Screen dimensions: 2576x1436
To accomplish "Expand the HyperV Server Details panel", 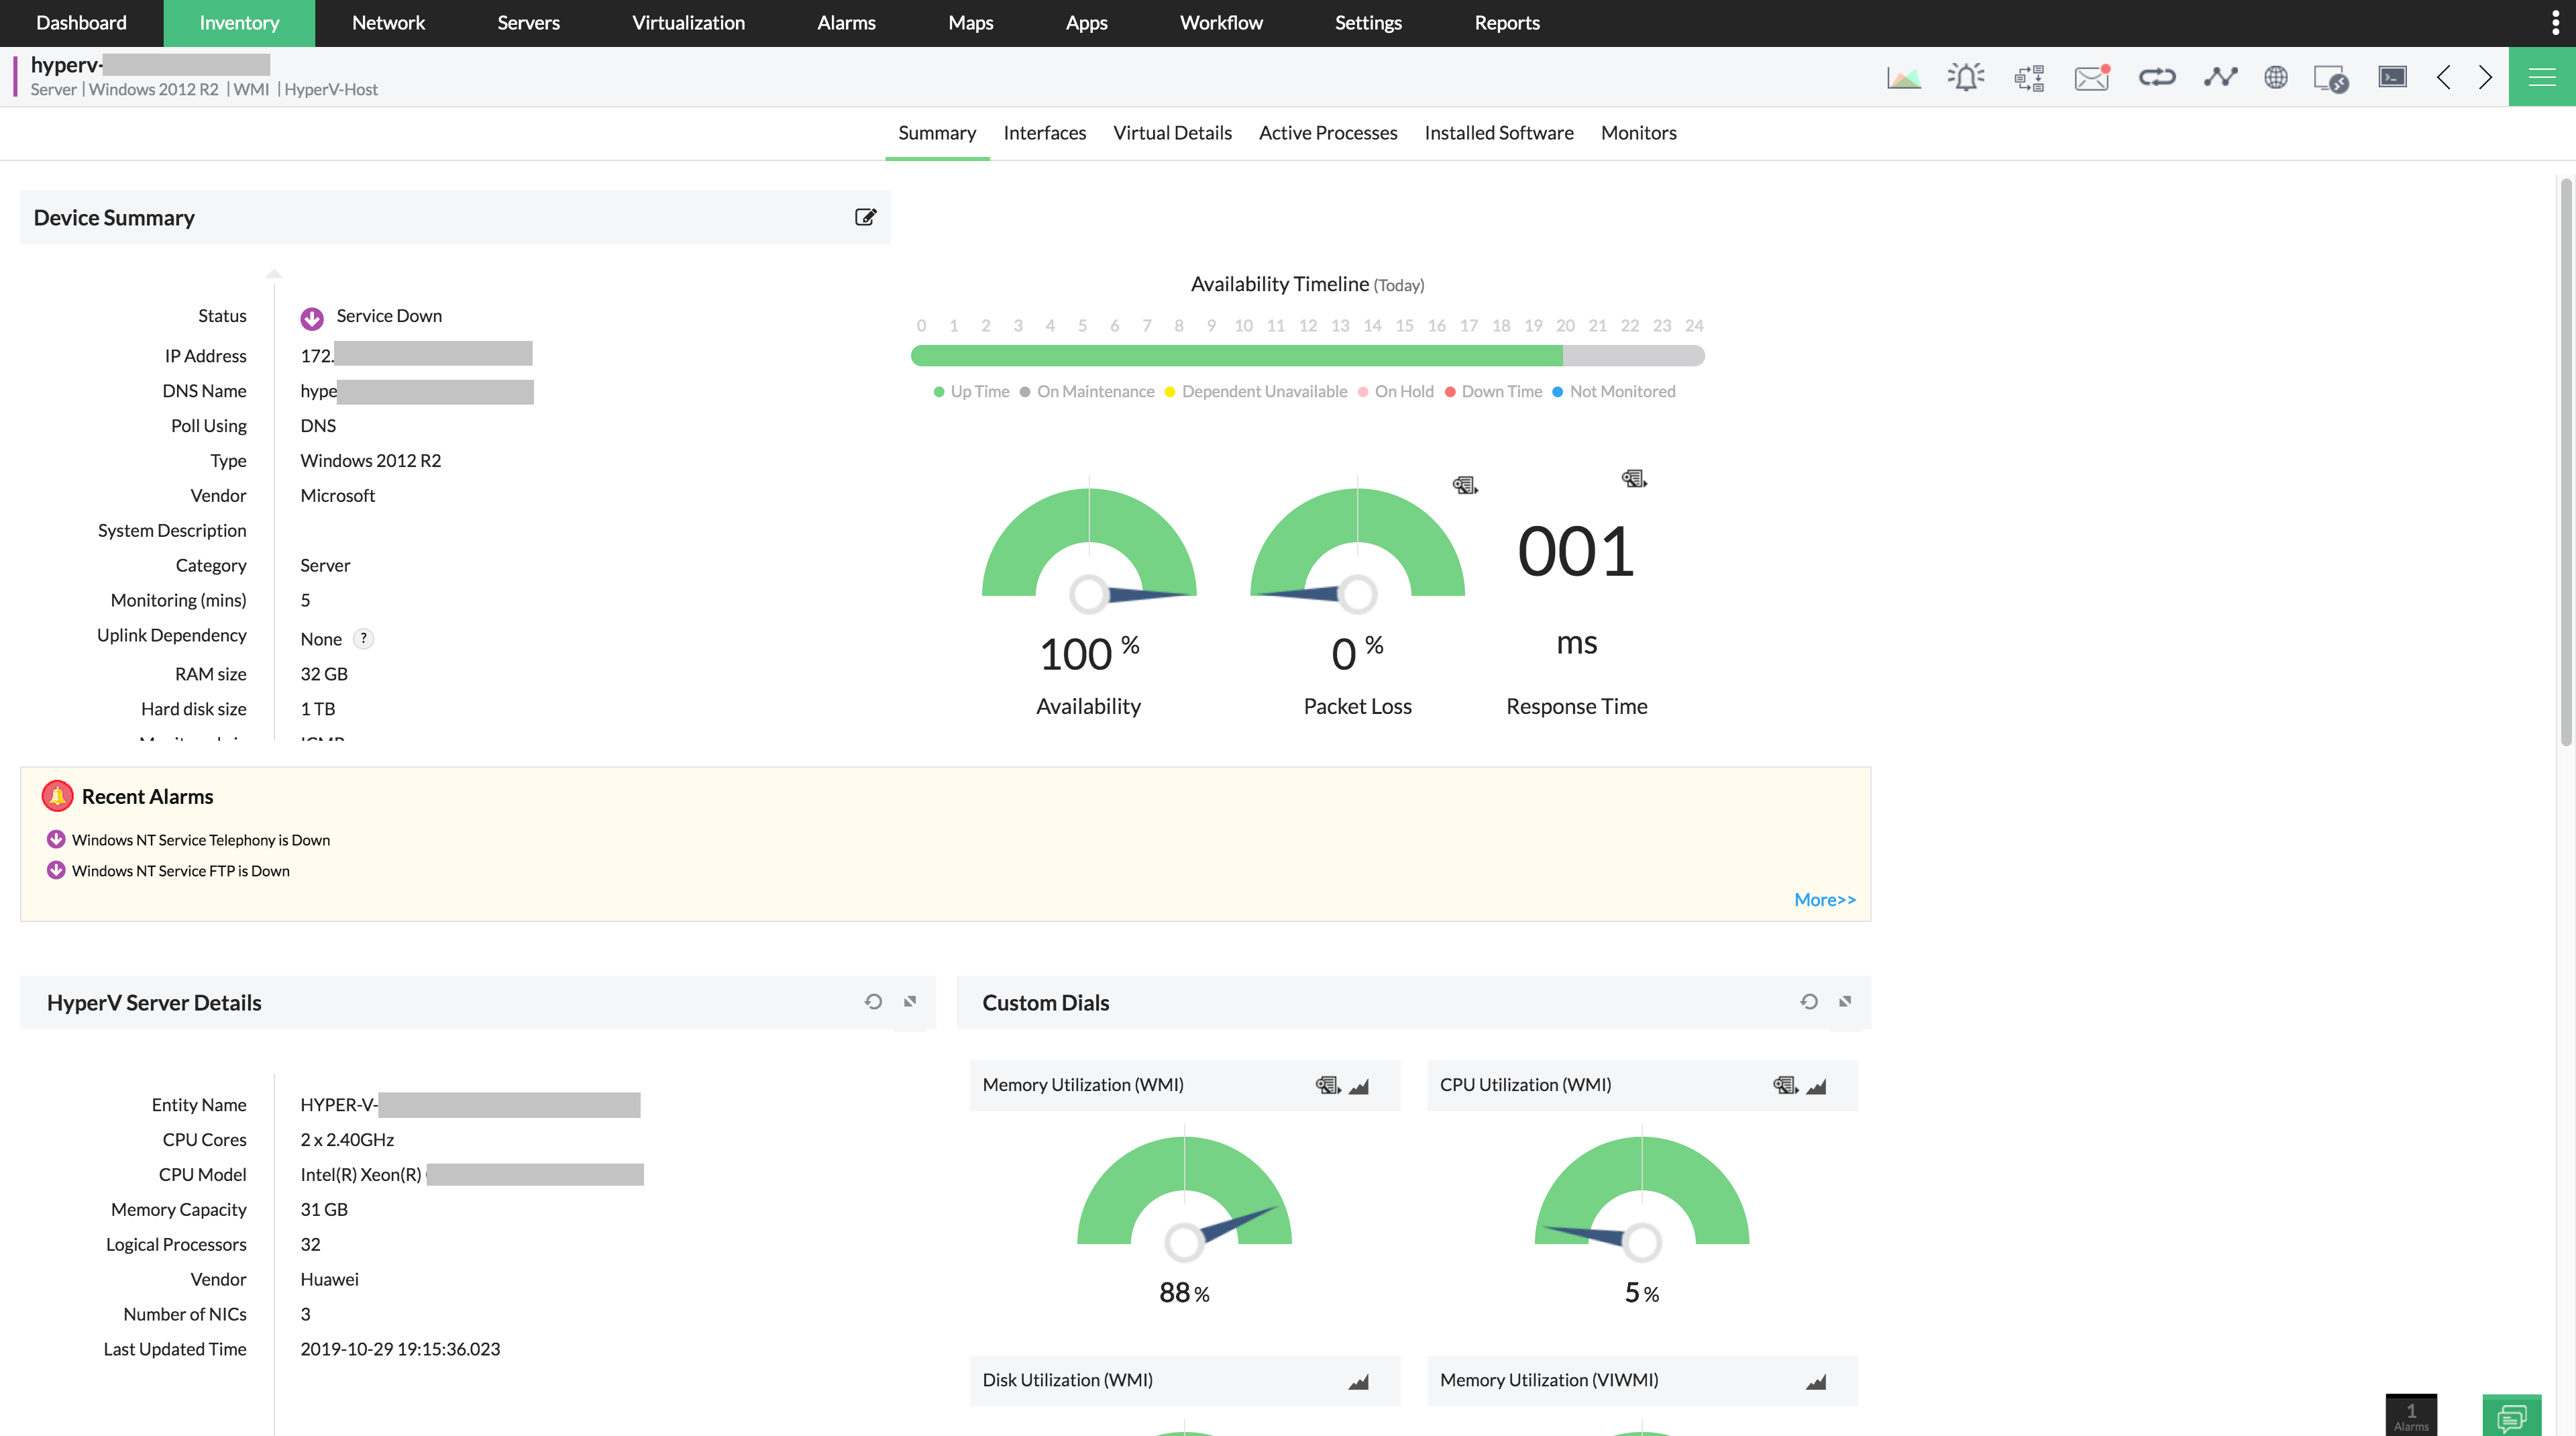I will tap(910, 1002).
